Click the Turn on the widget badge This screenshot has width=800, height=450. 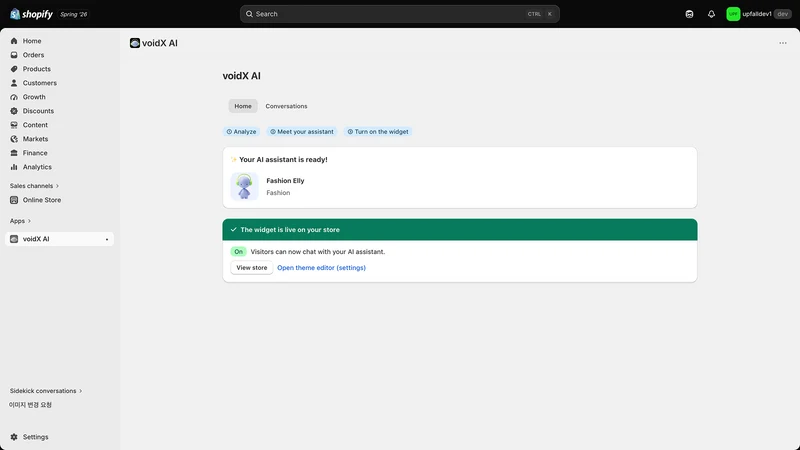tap(378, 132)
